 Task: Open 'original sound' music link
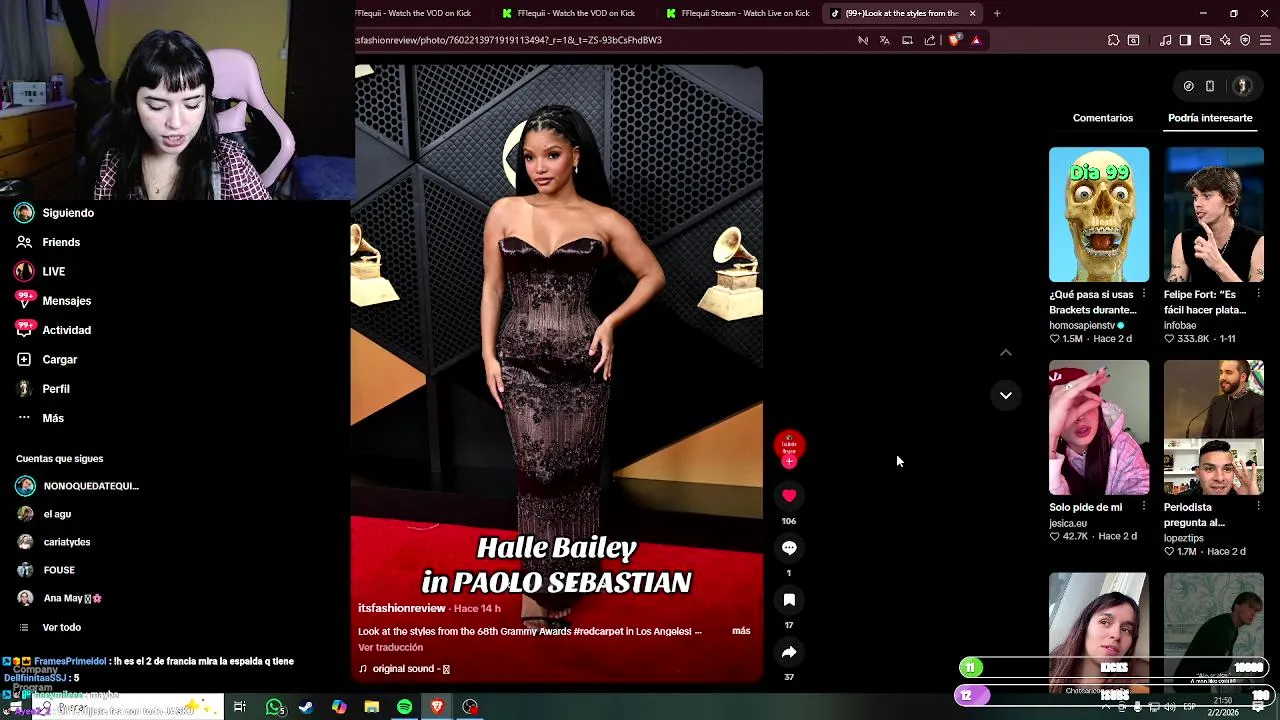(404, 669)
